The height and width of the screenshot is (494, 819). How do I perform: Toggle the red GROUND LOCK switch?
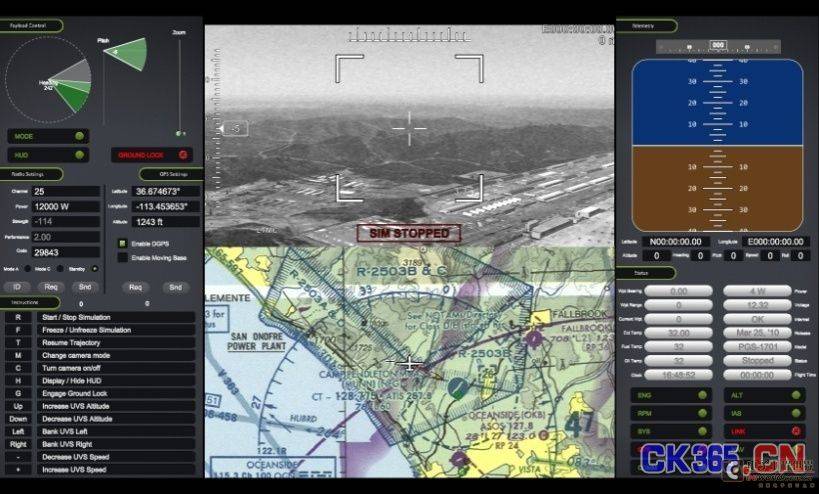tap(152, 155)
